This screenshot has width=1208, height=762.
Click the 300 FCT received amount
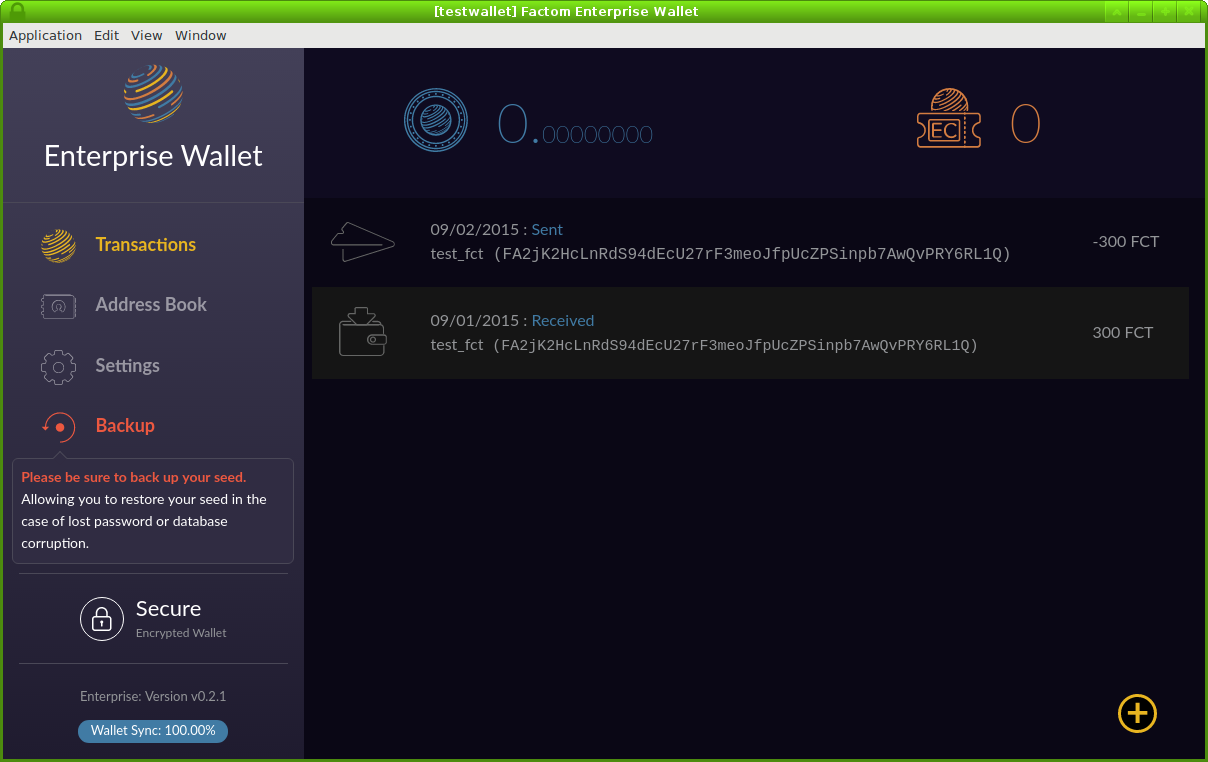click(1123, 332)
